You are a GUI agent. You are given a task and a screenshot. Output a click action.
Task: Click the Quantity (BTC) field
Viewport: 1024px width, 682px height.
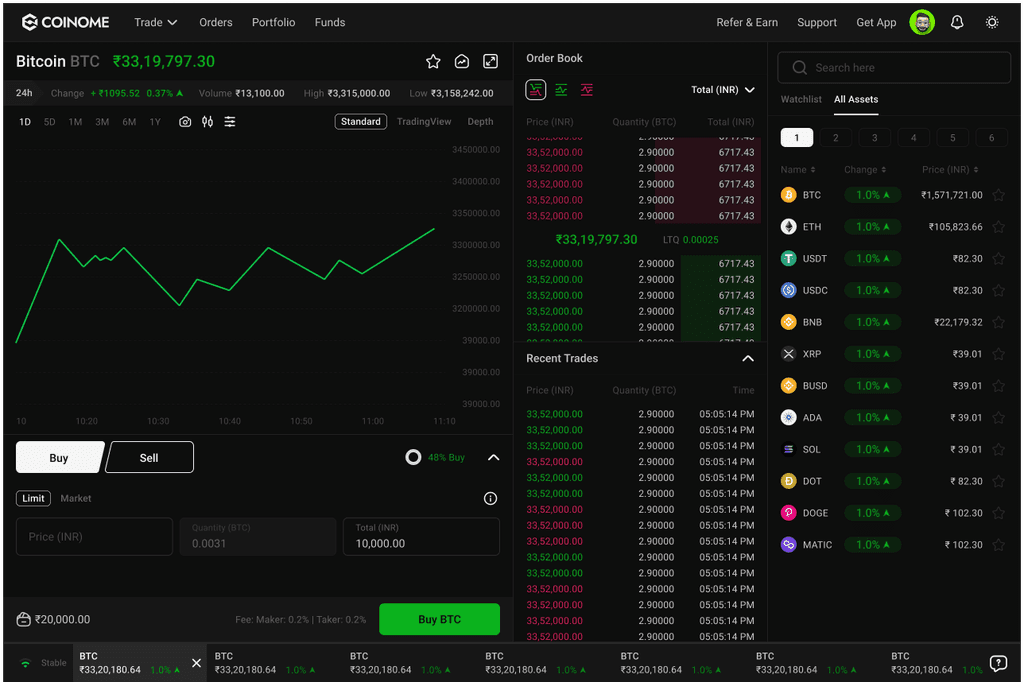click(x=258, y=536)
